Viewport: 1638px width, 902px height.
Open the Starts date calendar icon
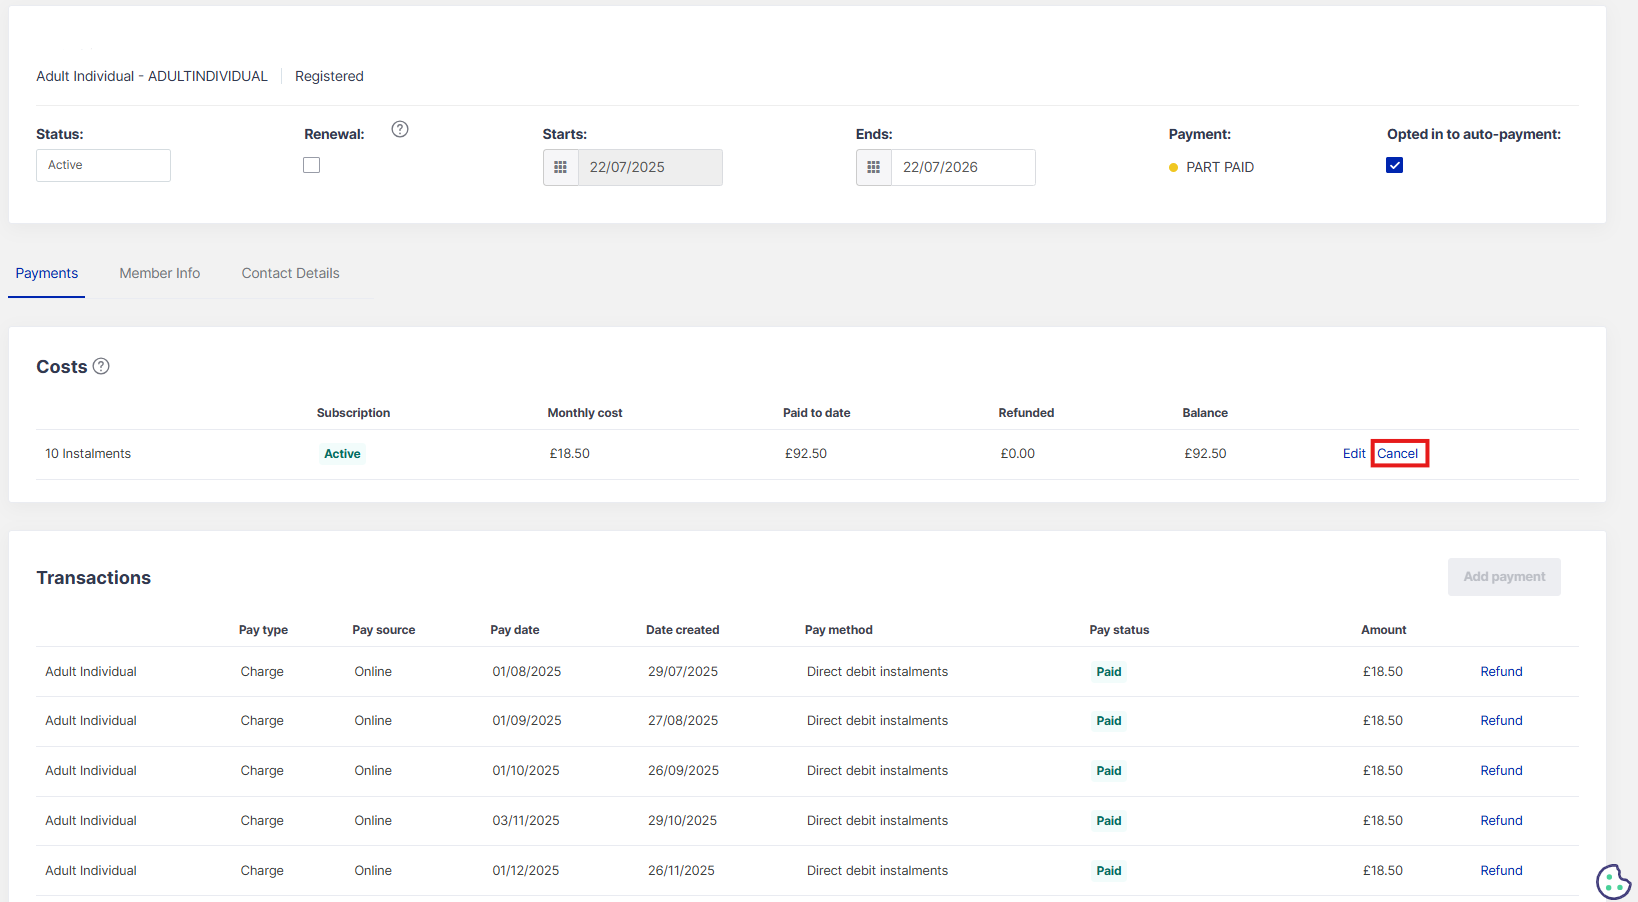point(561,167)
